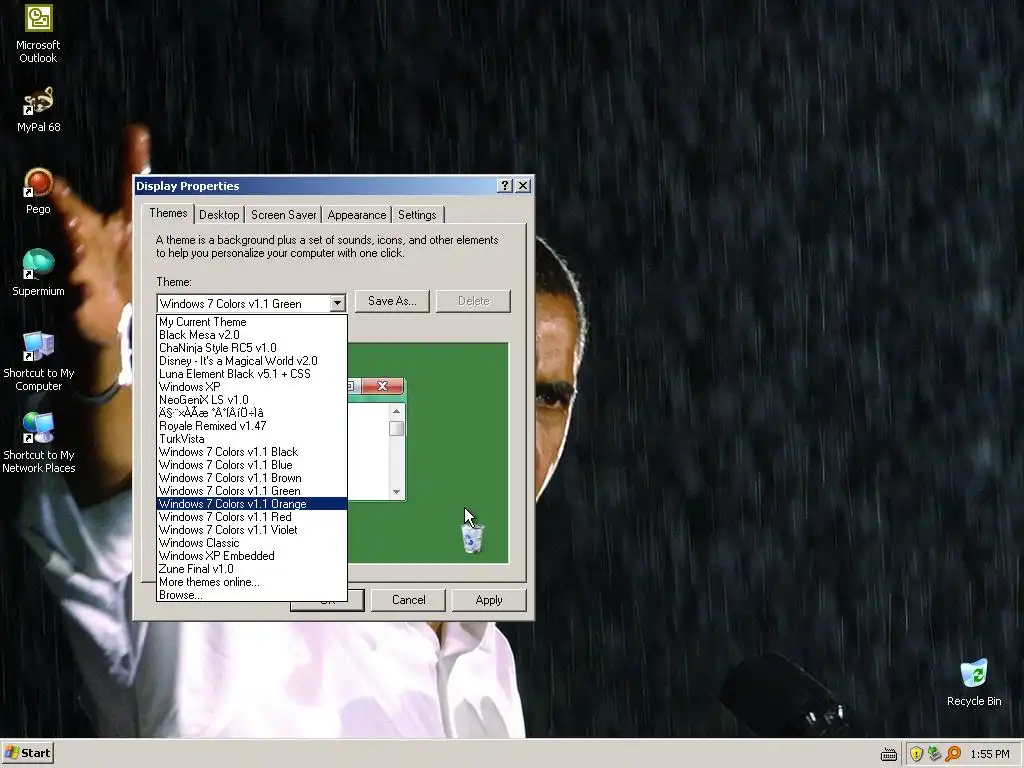Select the Shortcut to My Network Places icon
1024x768 pixels.
(x=38, y=443)
